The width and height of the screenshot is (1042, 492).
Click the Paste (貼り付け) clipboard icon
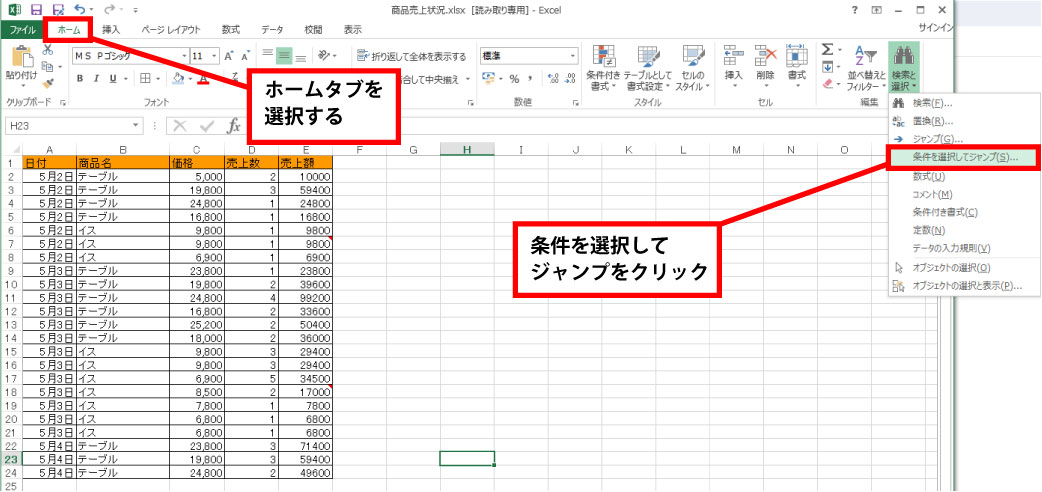pyautogui.click(x=22, y=58)
